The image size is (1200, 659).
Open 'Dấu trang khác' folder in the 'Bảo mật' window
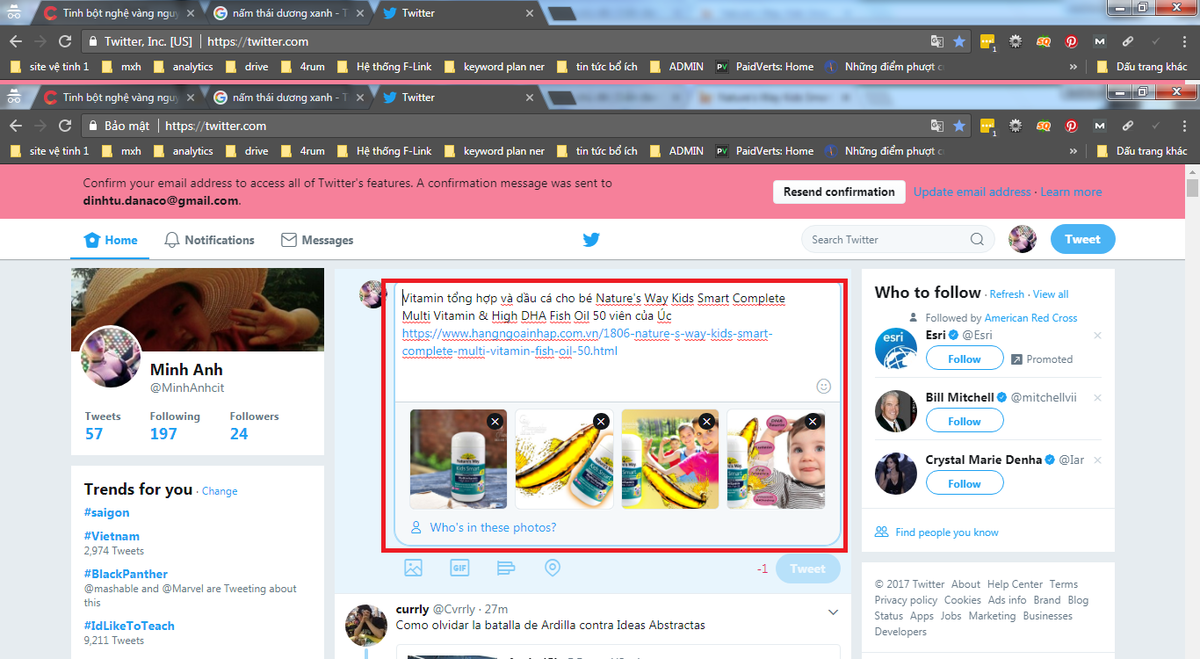tap(1142, 151)
